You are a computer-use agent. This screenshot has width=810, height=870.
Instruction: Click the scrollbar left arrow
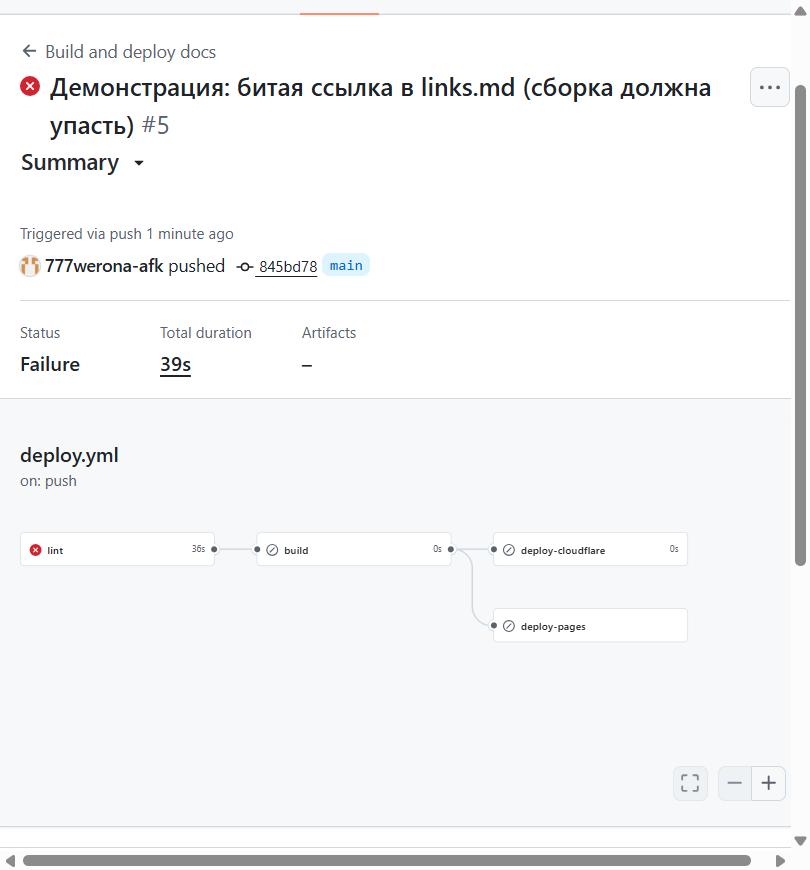tap(10, 861)
